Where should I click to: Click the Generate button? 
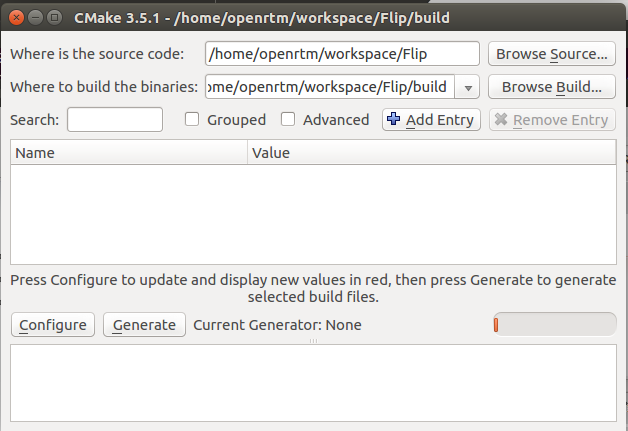pos(144,325)
